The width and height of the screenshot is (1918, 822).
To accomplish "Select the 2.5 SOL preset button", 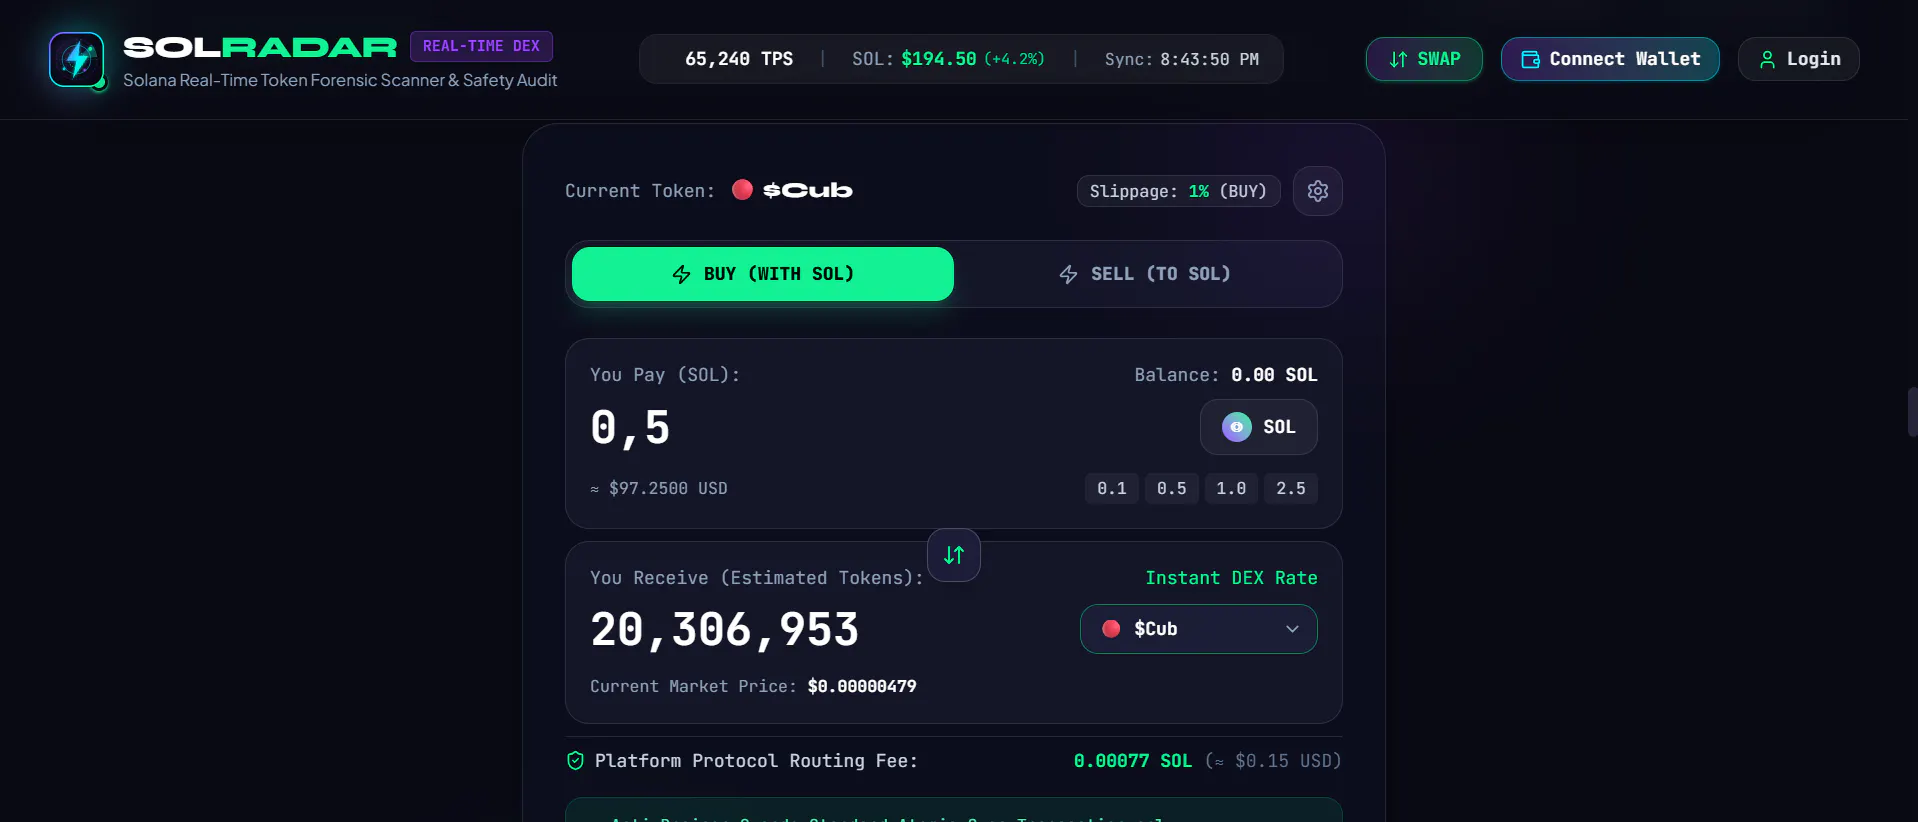I will 1290,488.
